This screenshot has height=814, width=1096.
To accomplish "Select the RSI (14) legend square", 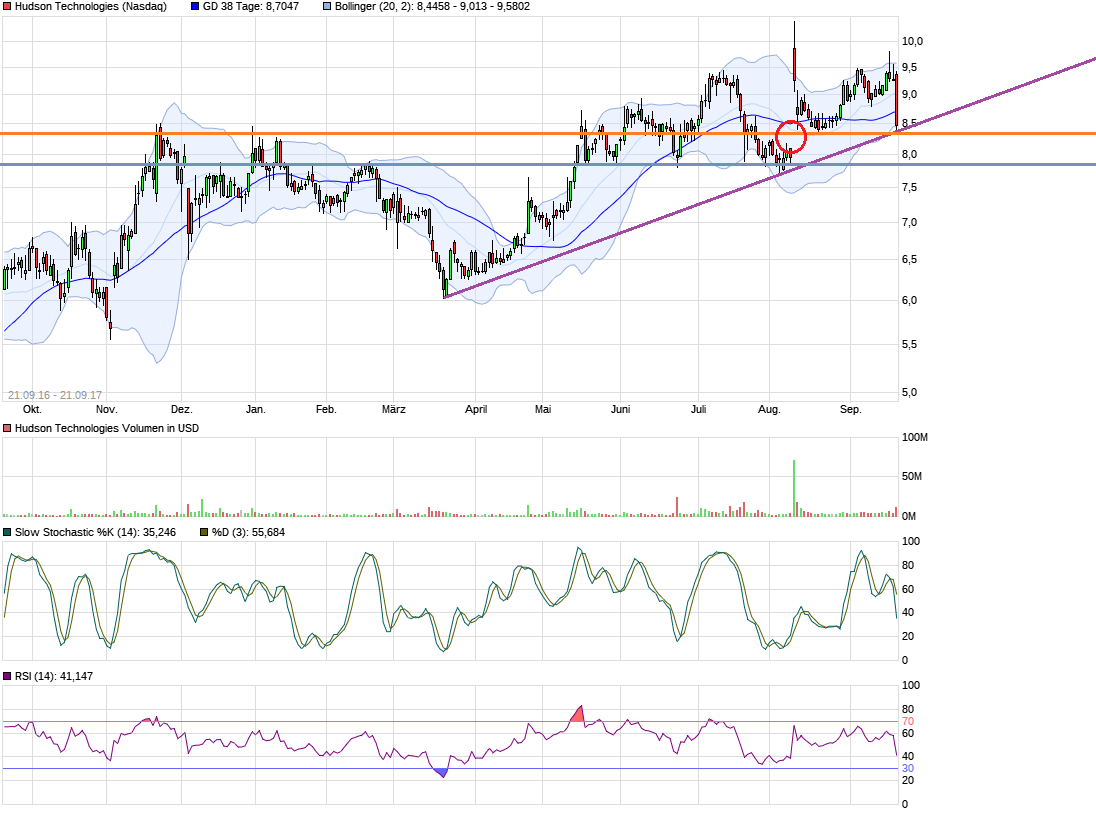I will click(7, 676).
